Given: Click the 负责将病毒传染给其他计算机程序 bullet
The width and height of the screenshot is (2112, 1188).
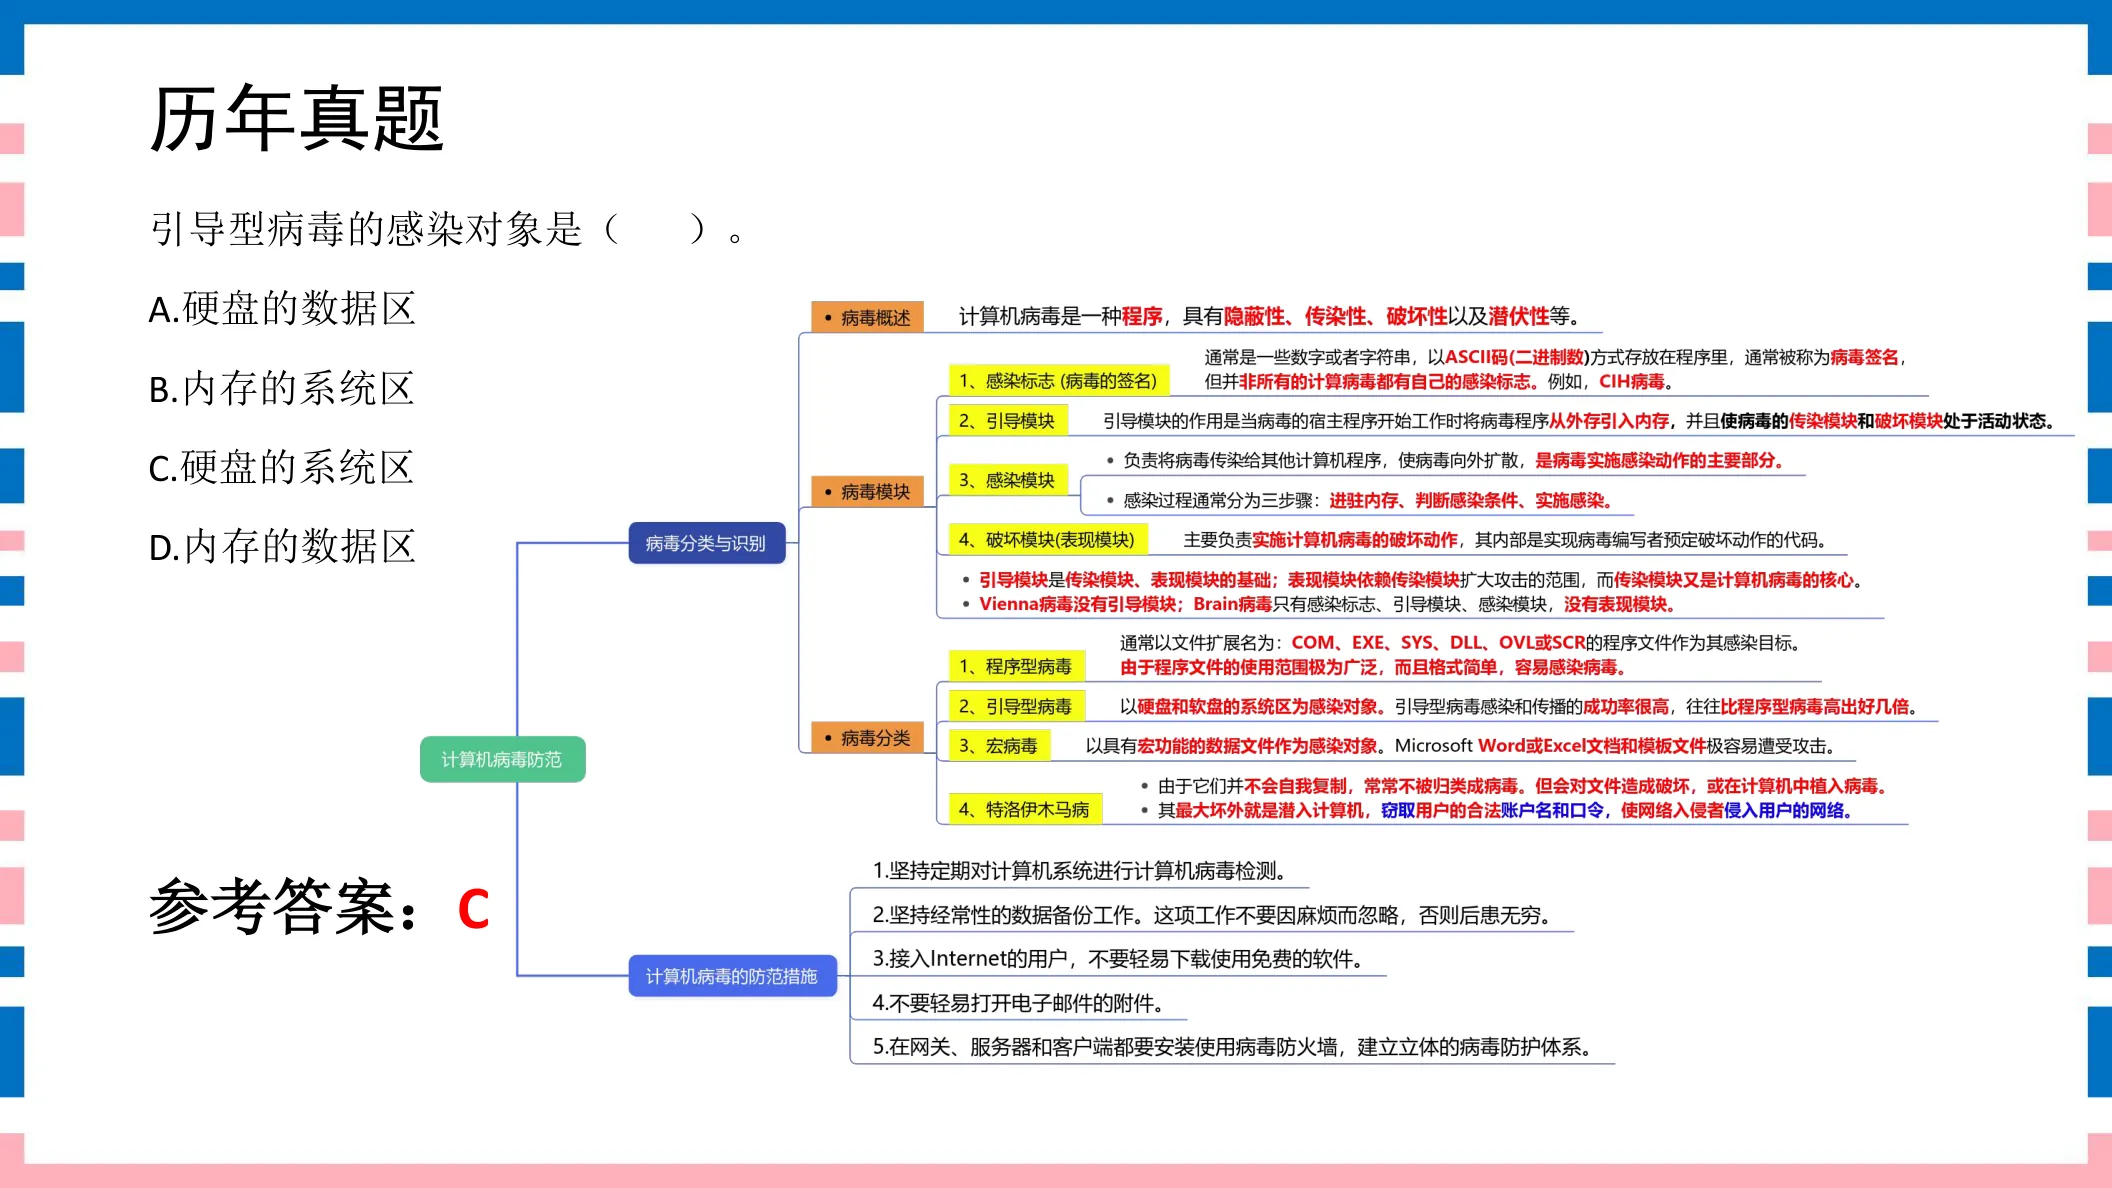Looking at the screenshot, I should coord(1445,460).
